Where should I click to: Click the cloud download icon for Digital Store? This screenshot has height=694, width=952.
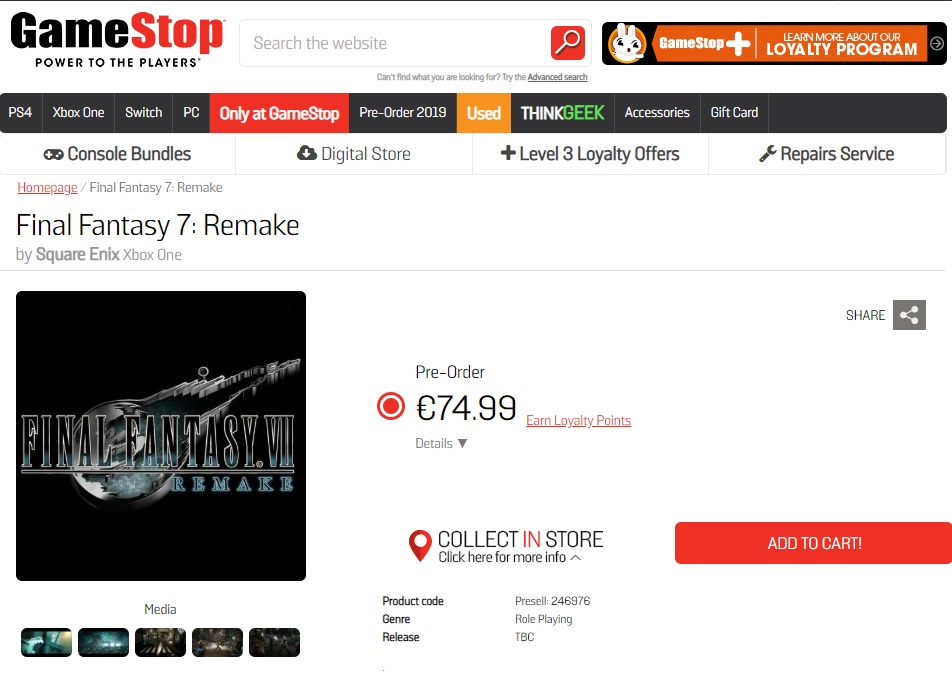pos(307,153)
